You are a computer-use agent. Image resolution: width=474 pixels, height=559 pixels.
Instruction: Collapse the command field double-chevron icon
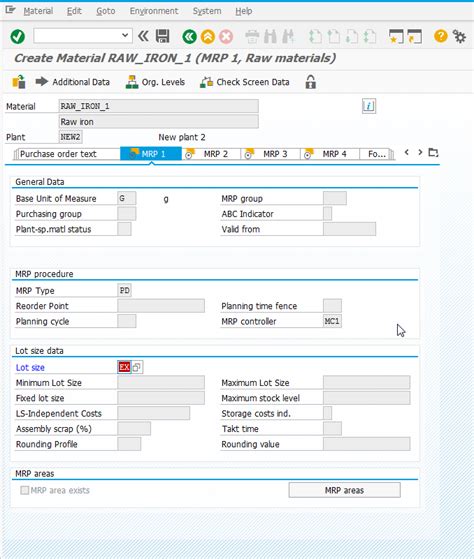(x=143, y=36)
